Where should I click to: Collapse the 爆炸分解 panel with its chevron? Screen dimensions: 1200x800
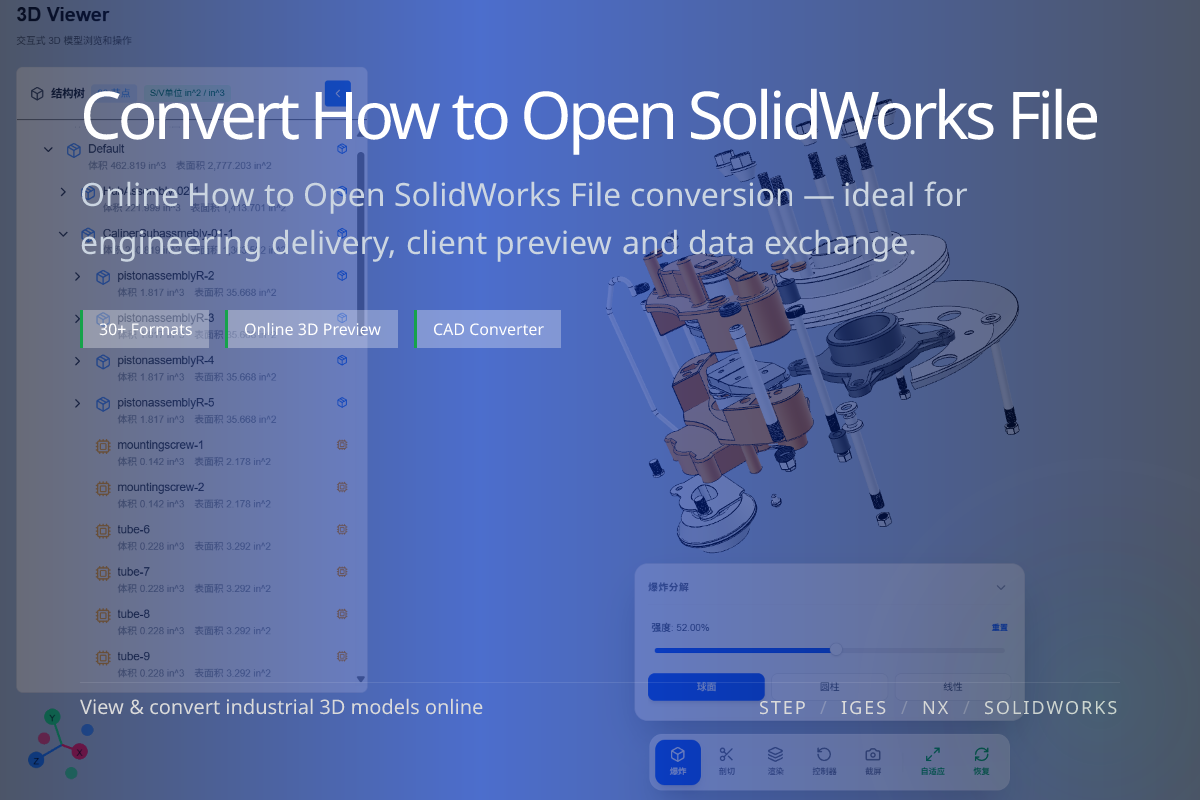pos(1001,588)
